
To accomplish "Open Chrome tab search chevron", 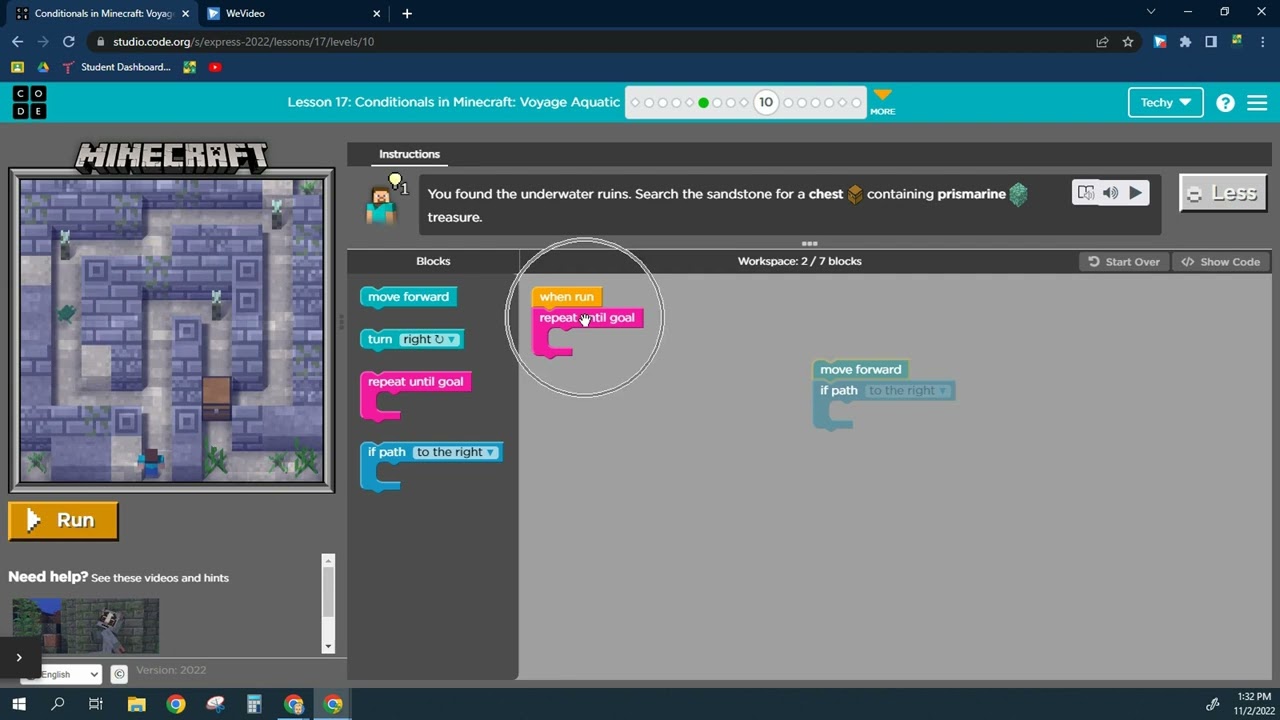I will (1151, 12).
